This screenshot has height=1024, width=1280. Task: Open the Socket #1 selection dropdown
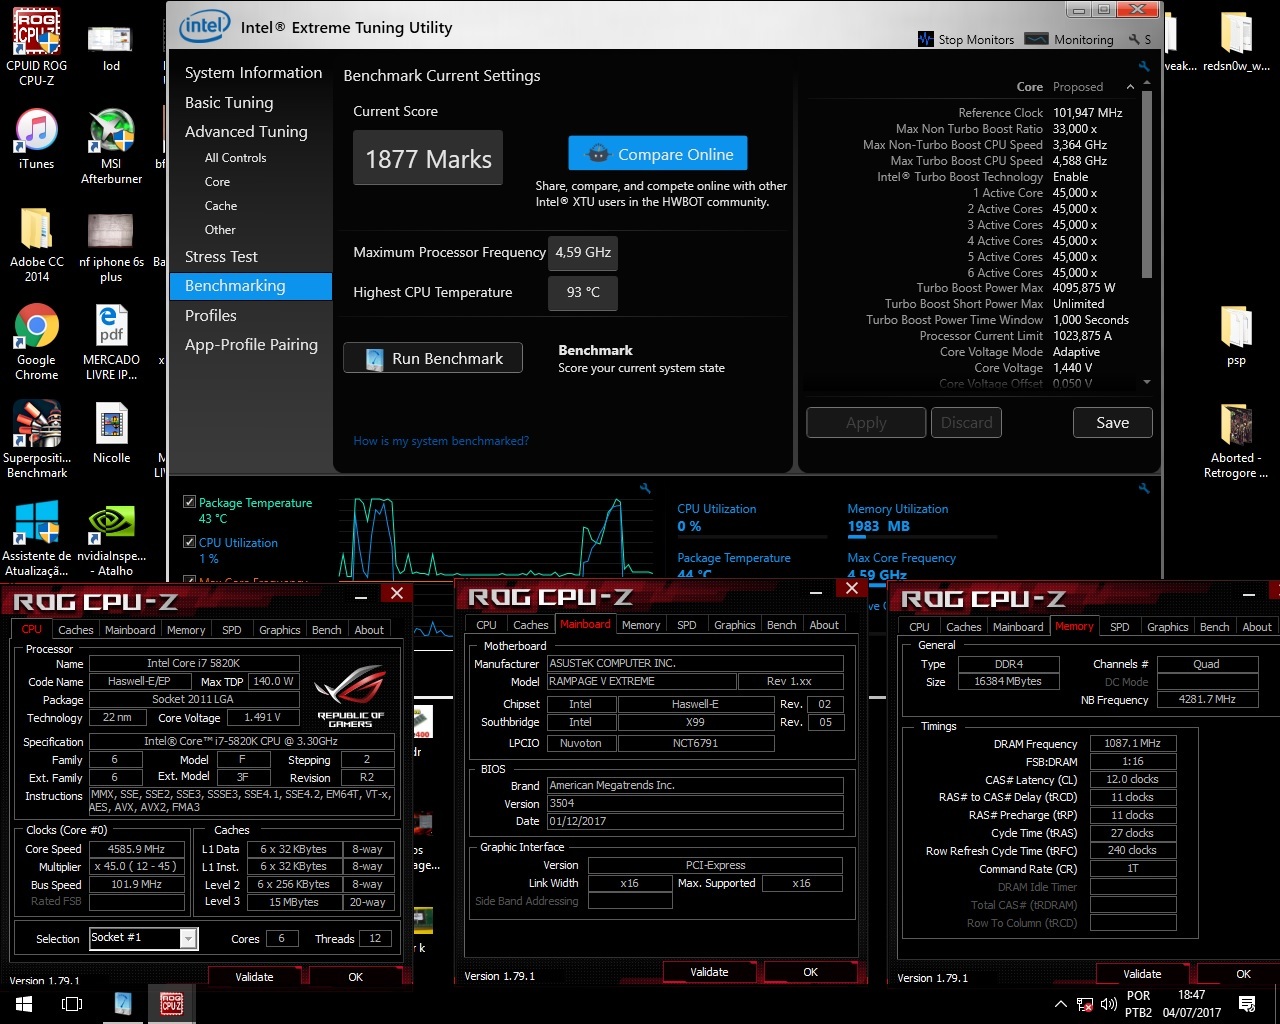coord(187,938)
